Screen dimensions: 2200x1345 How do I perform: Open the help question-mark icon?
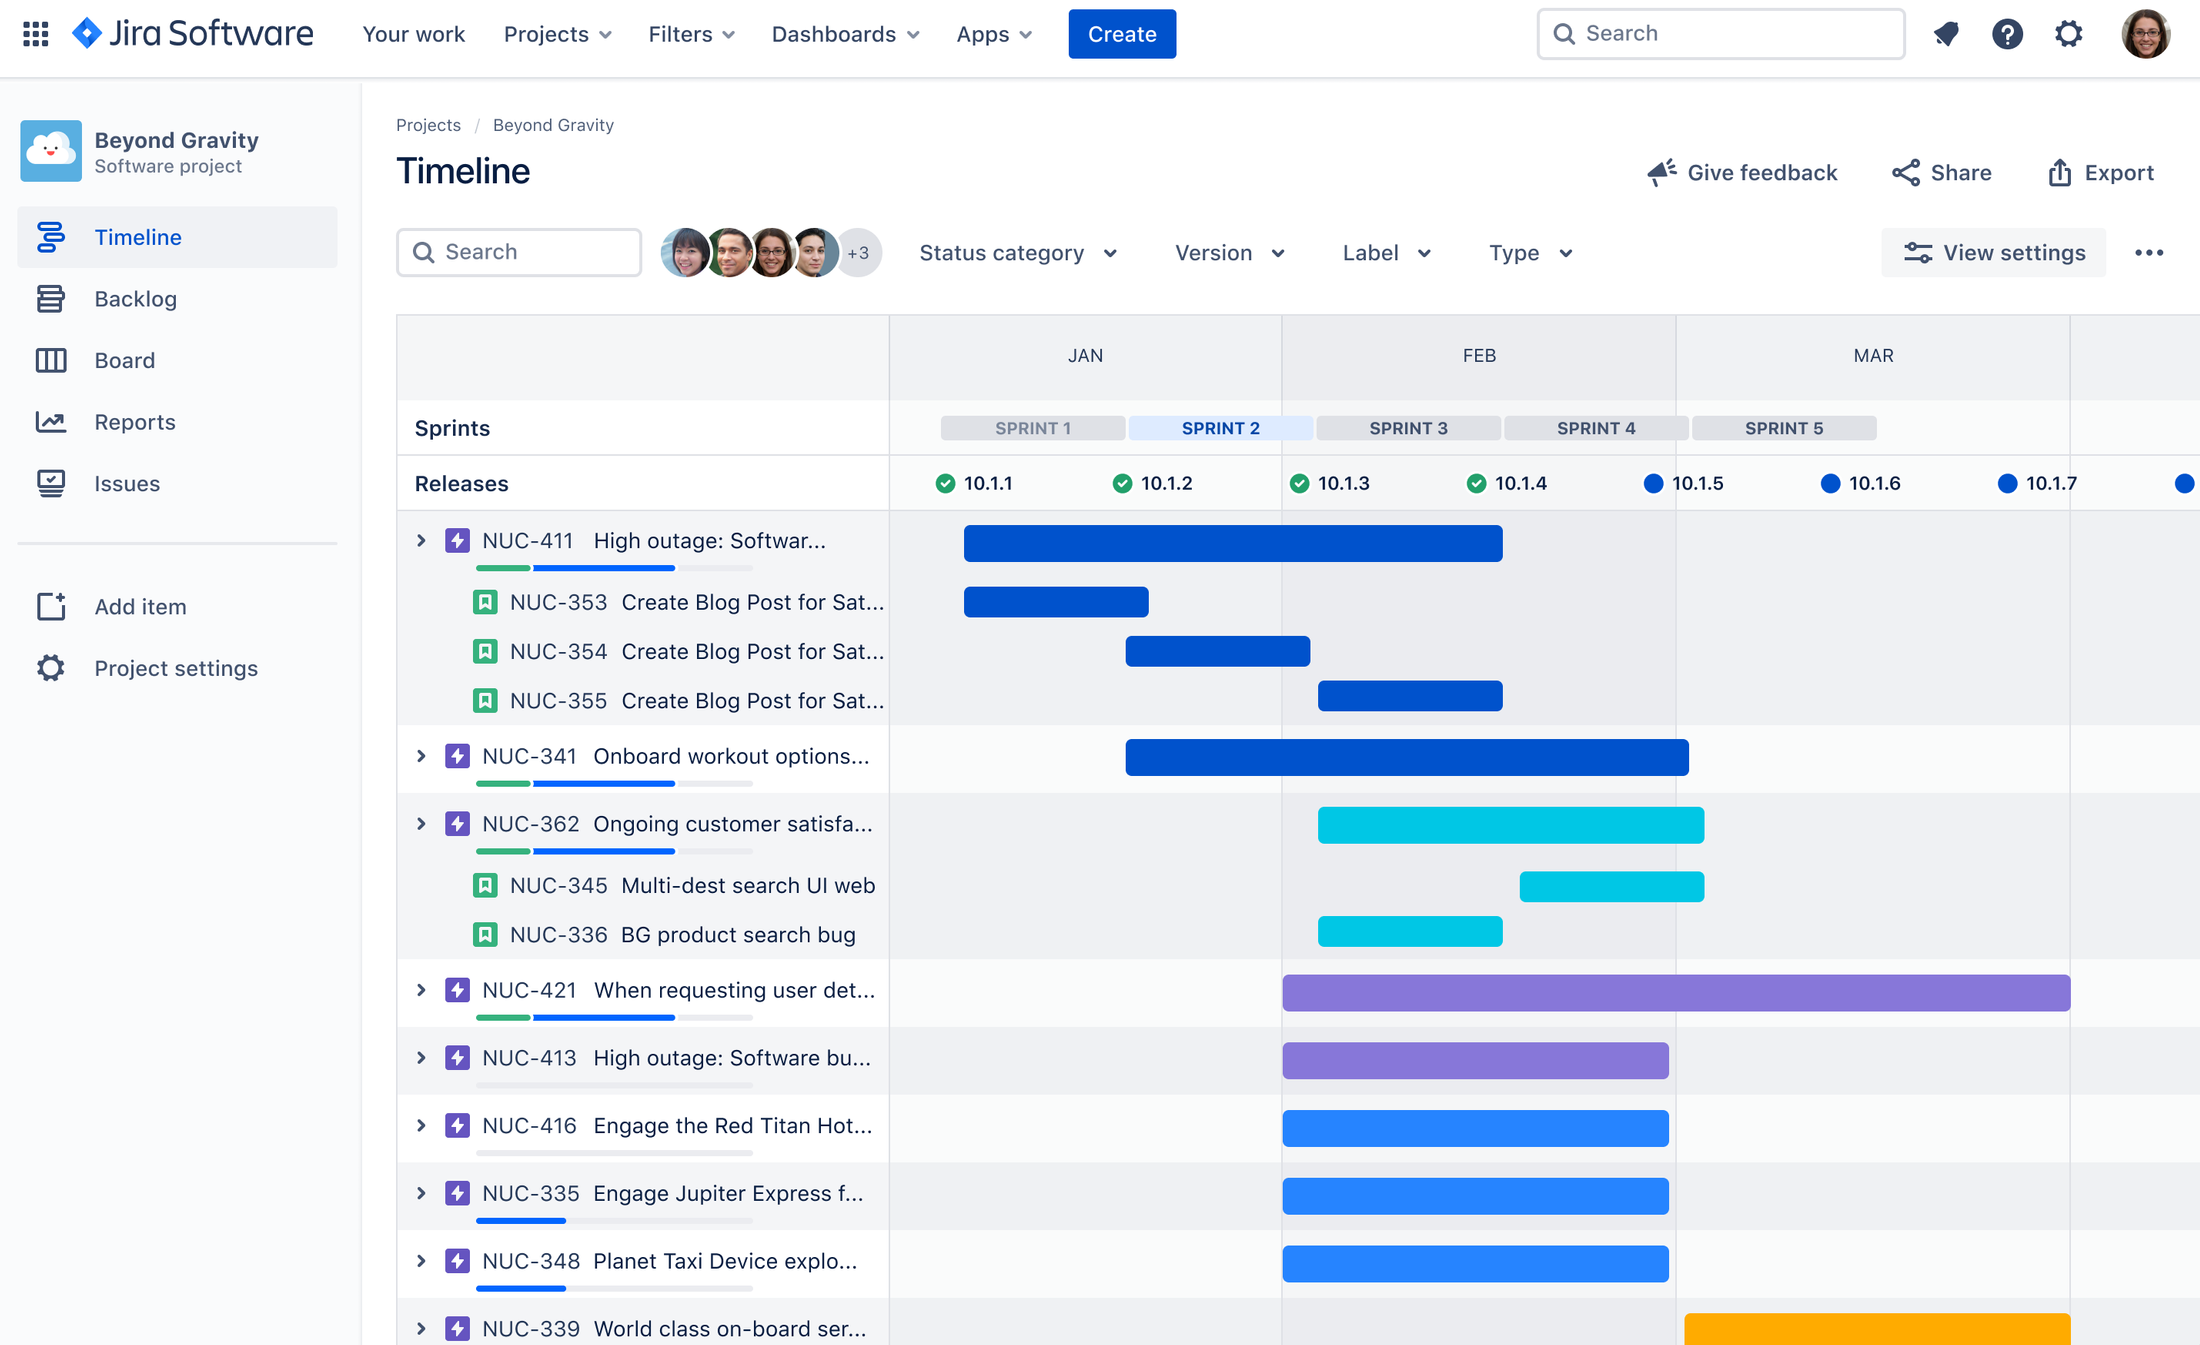2007,33
